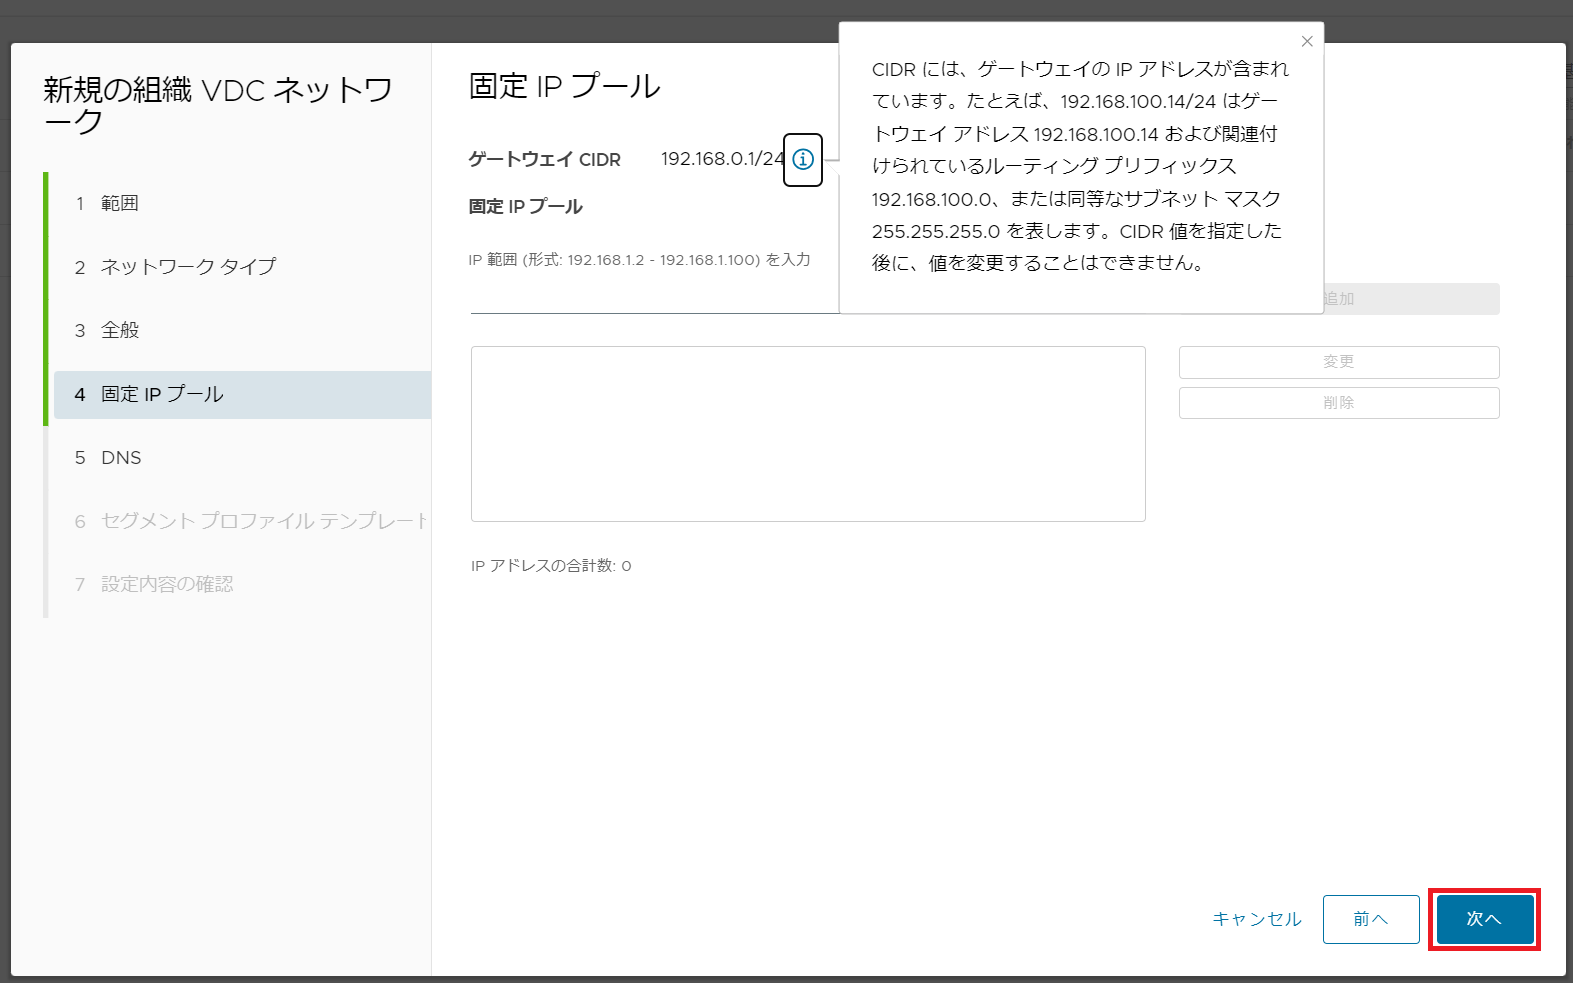Jump to step 5 DNS
Screen dimensions: 1573x983
[x=242, y=457]
